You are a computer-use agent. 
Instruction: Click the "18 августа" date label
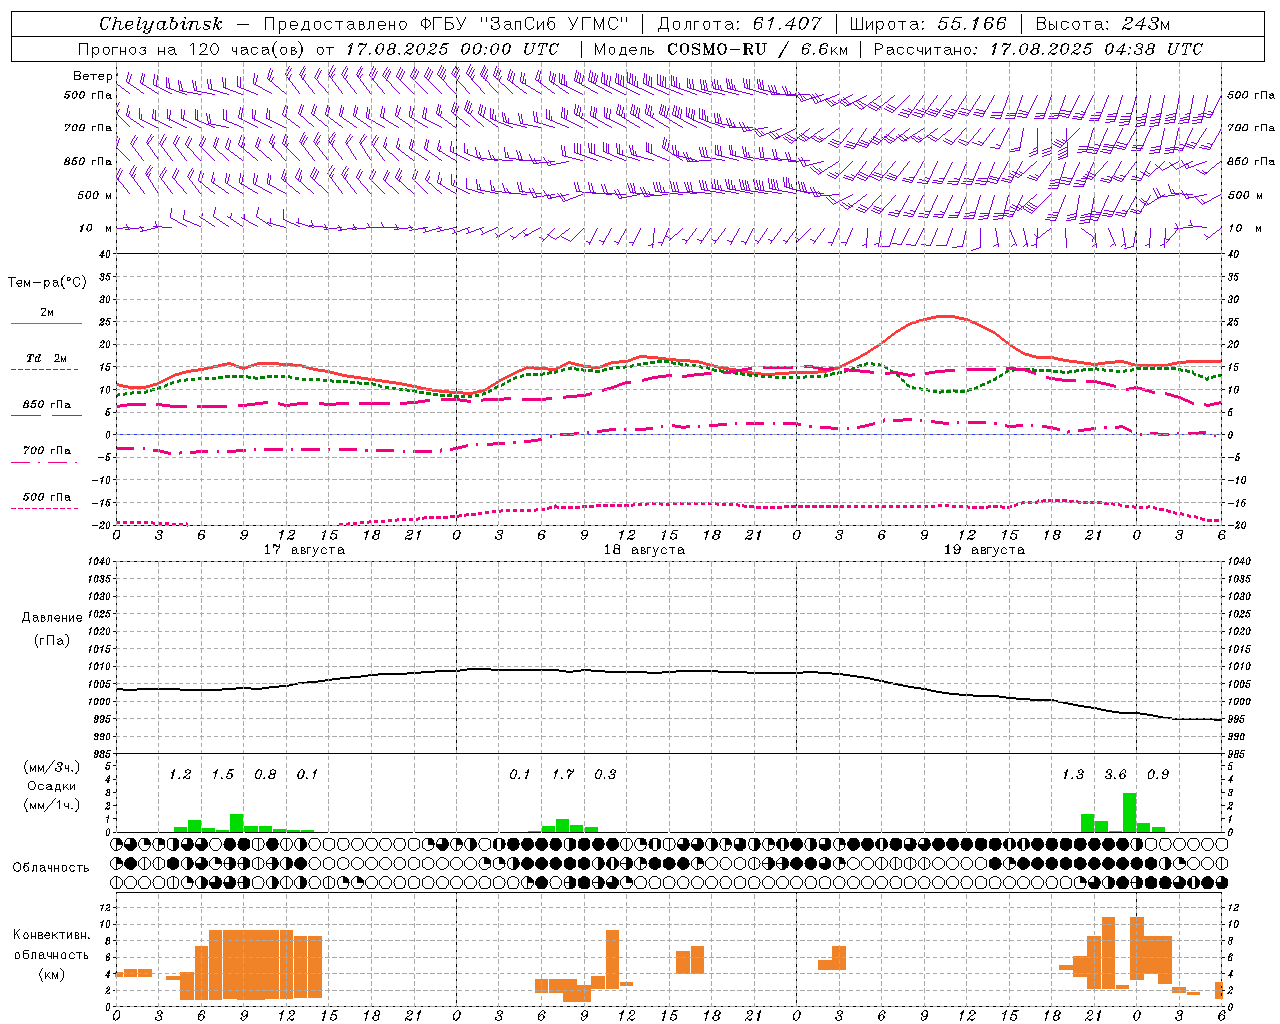pyautogui.click(x=644, y=550)
